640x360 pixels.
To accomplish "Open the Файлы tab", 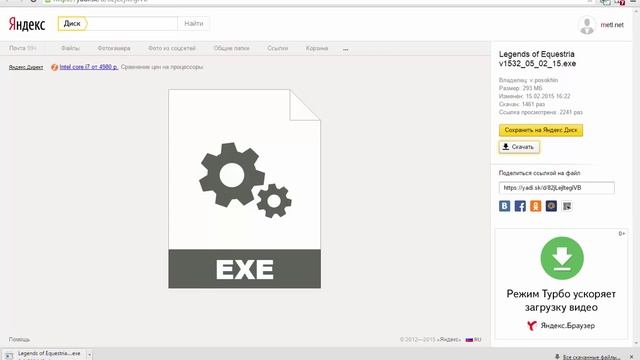I will coord(70,48).
